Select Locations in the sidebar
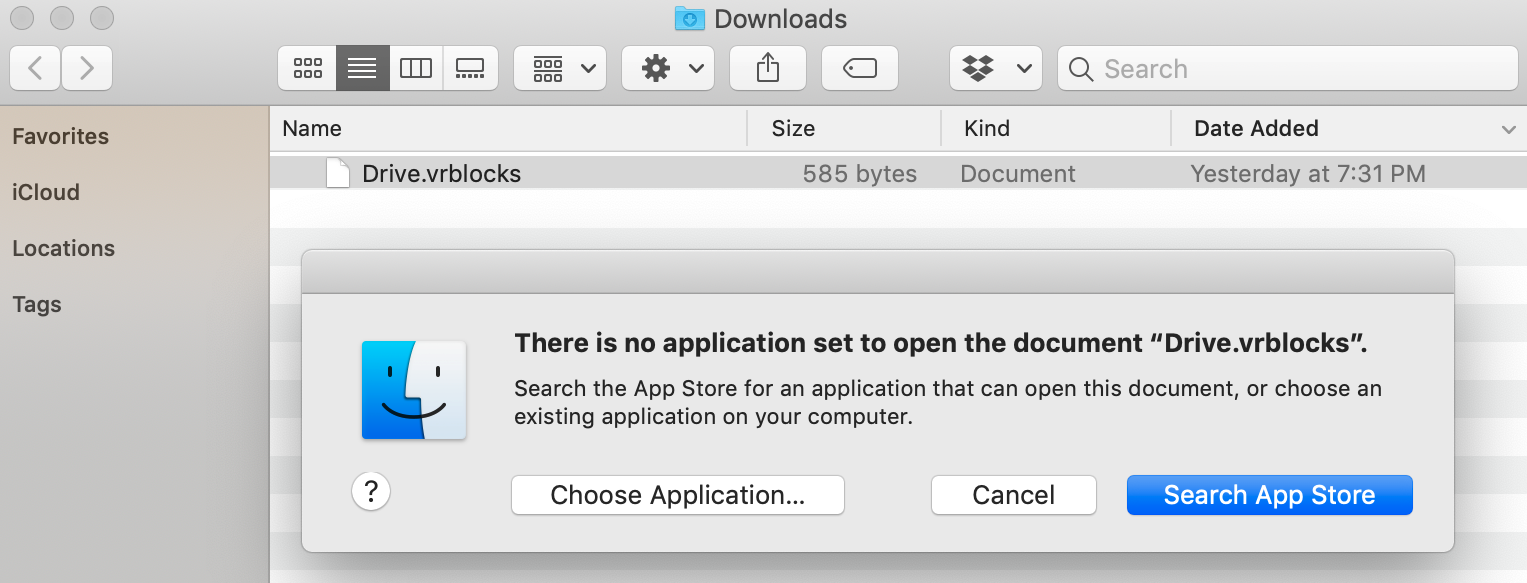 tap(63, 248)
